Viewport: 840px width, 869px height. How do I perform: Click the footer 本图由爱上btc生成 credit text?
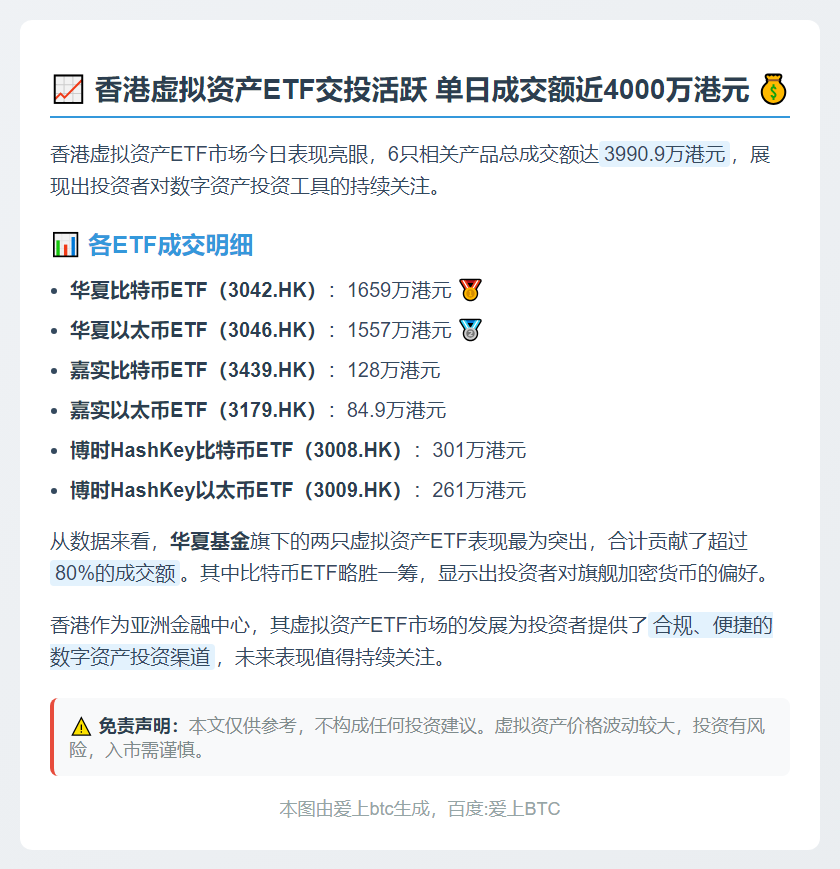click(x=355, y=809)
